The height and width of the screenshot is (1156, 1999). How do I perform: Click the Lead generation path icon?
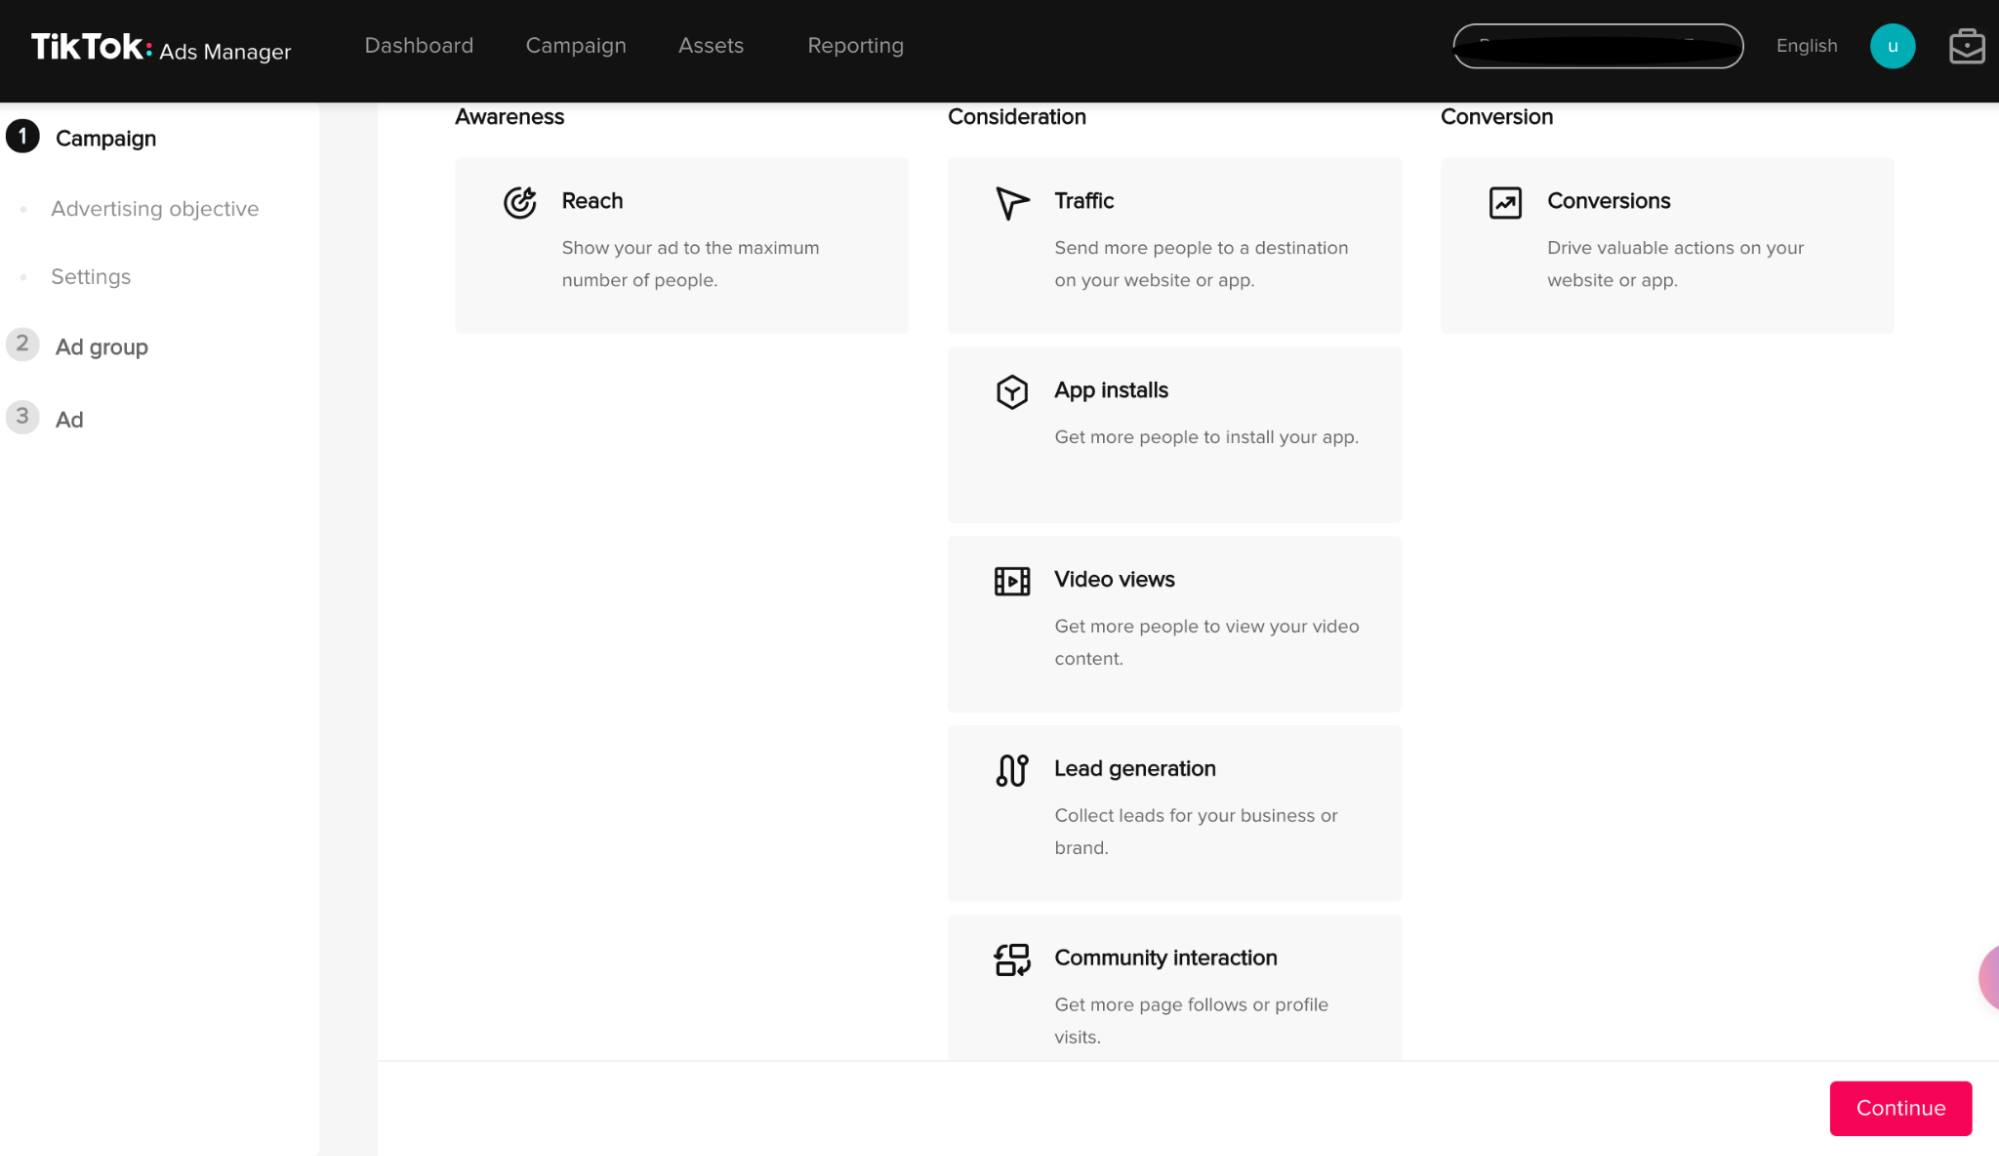[1011, 770]
